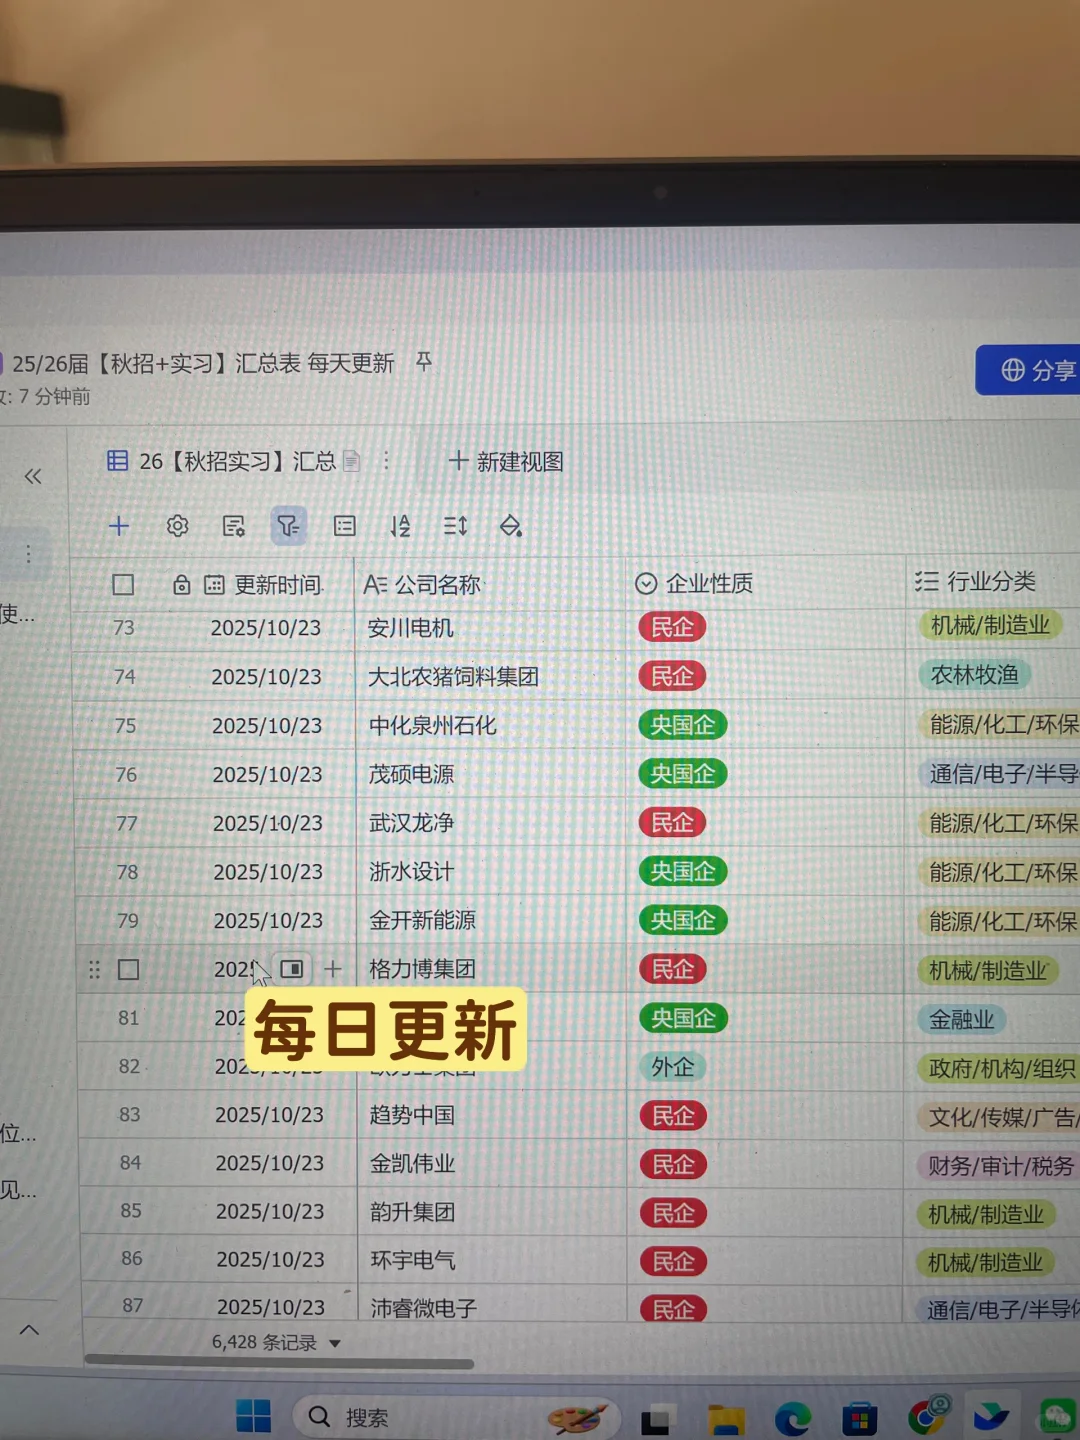
Task: Click the row height adjustment icon
Action: [454, 525]
